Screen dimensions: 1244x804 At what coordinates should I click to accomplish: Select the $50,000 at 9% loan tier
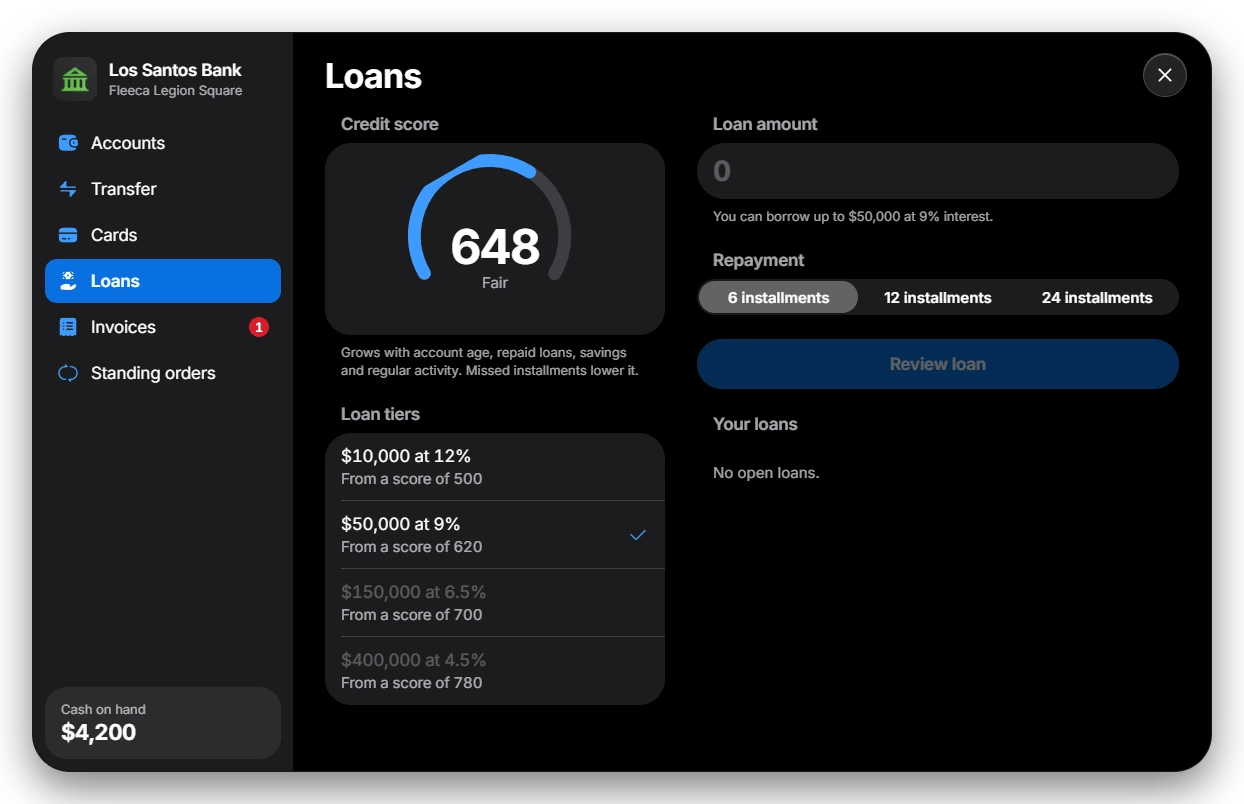[x=495, y=535]
